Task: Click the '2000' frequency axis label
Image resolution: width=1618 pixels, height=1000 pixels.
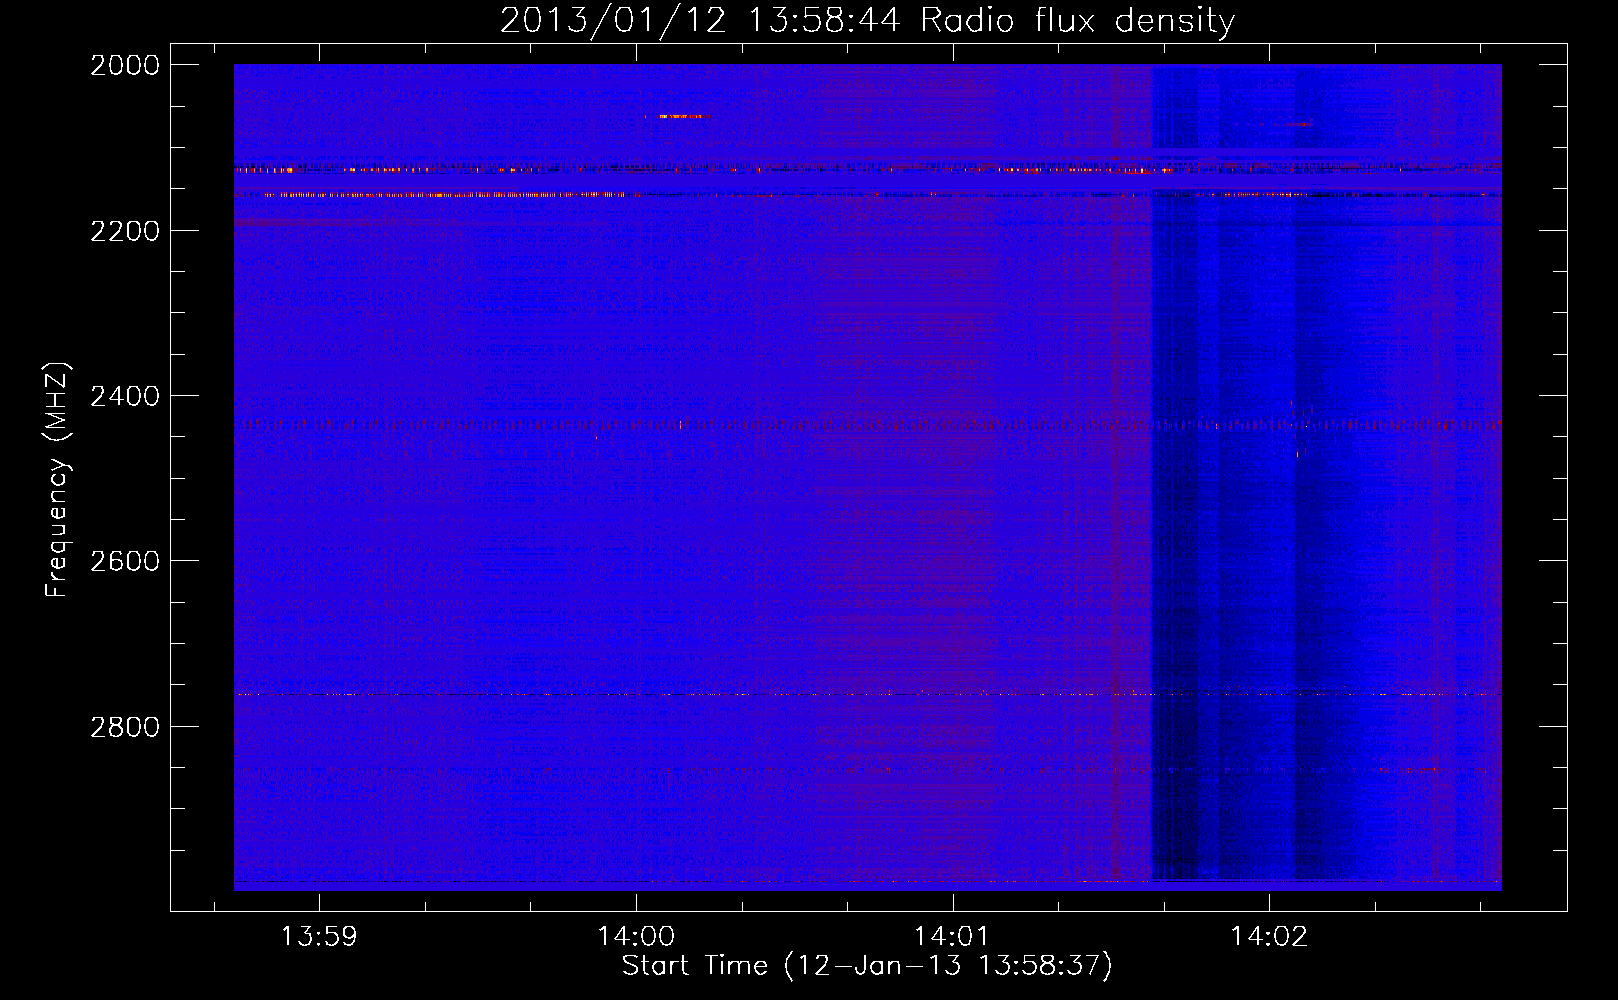Action: tap(125, 65)
